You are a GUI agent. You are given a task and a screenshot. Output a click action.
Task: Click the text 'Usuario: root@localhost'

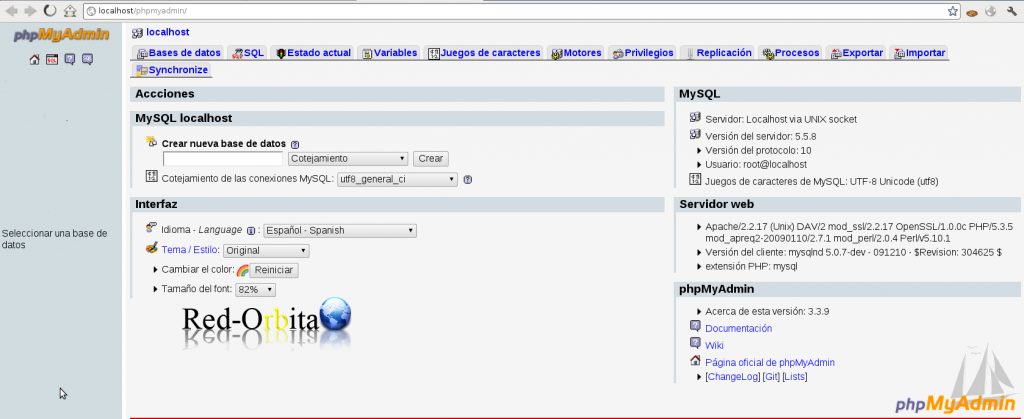click(756, 164)
